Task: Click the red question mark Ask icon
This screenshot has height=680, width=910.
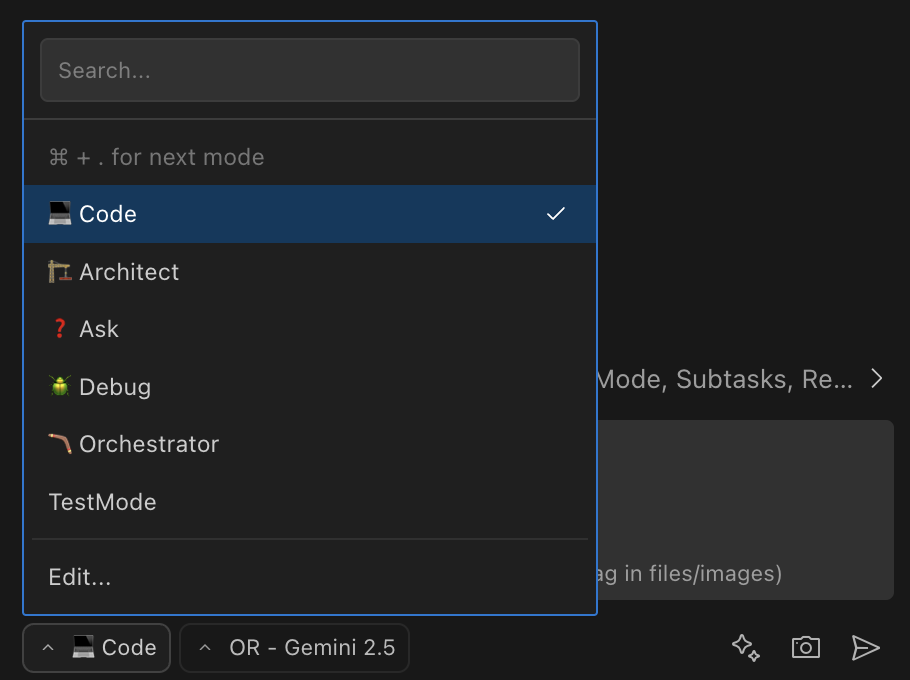Action: point(60,328)
